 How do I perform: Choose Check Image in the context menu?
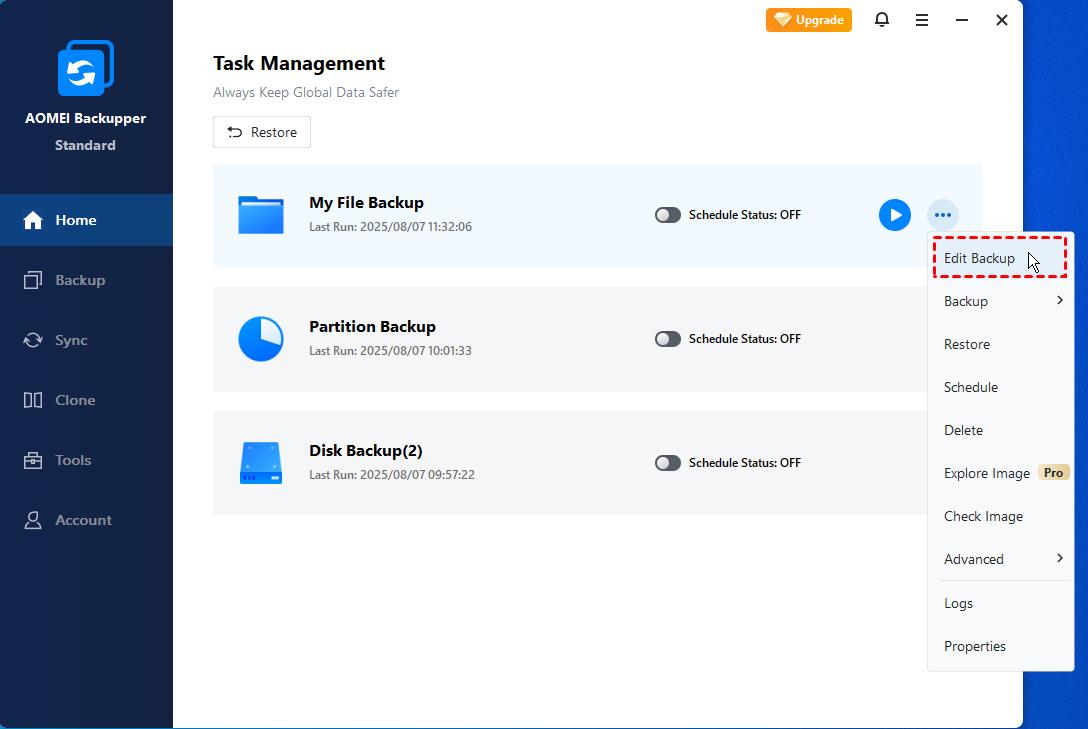(1000, 516)
